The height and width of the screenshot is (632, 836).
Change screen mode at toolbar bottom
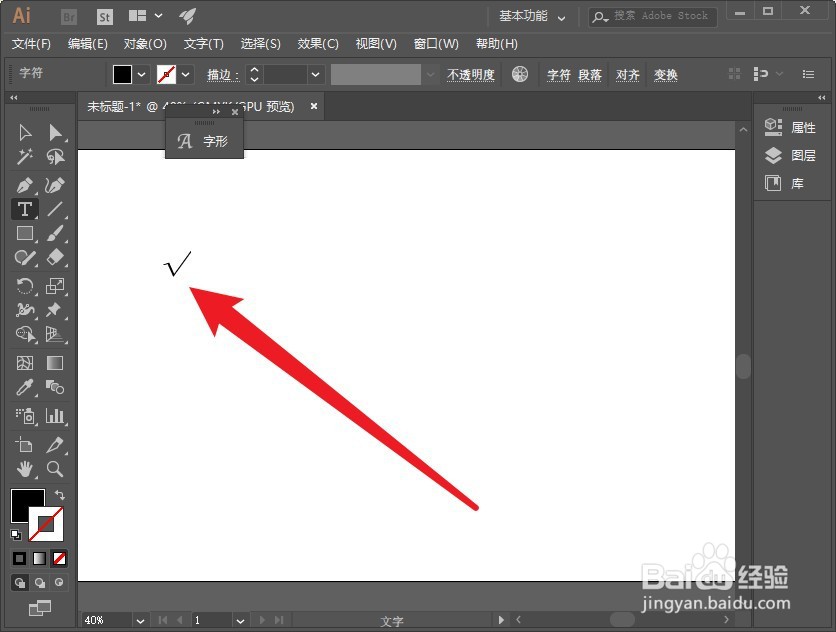[39, 607]
